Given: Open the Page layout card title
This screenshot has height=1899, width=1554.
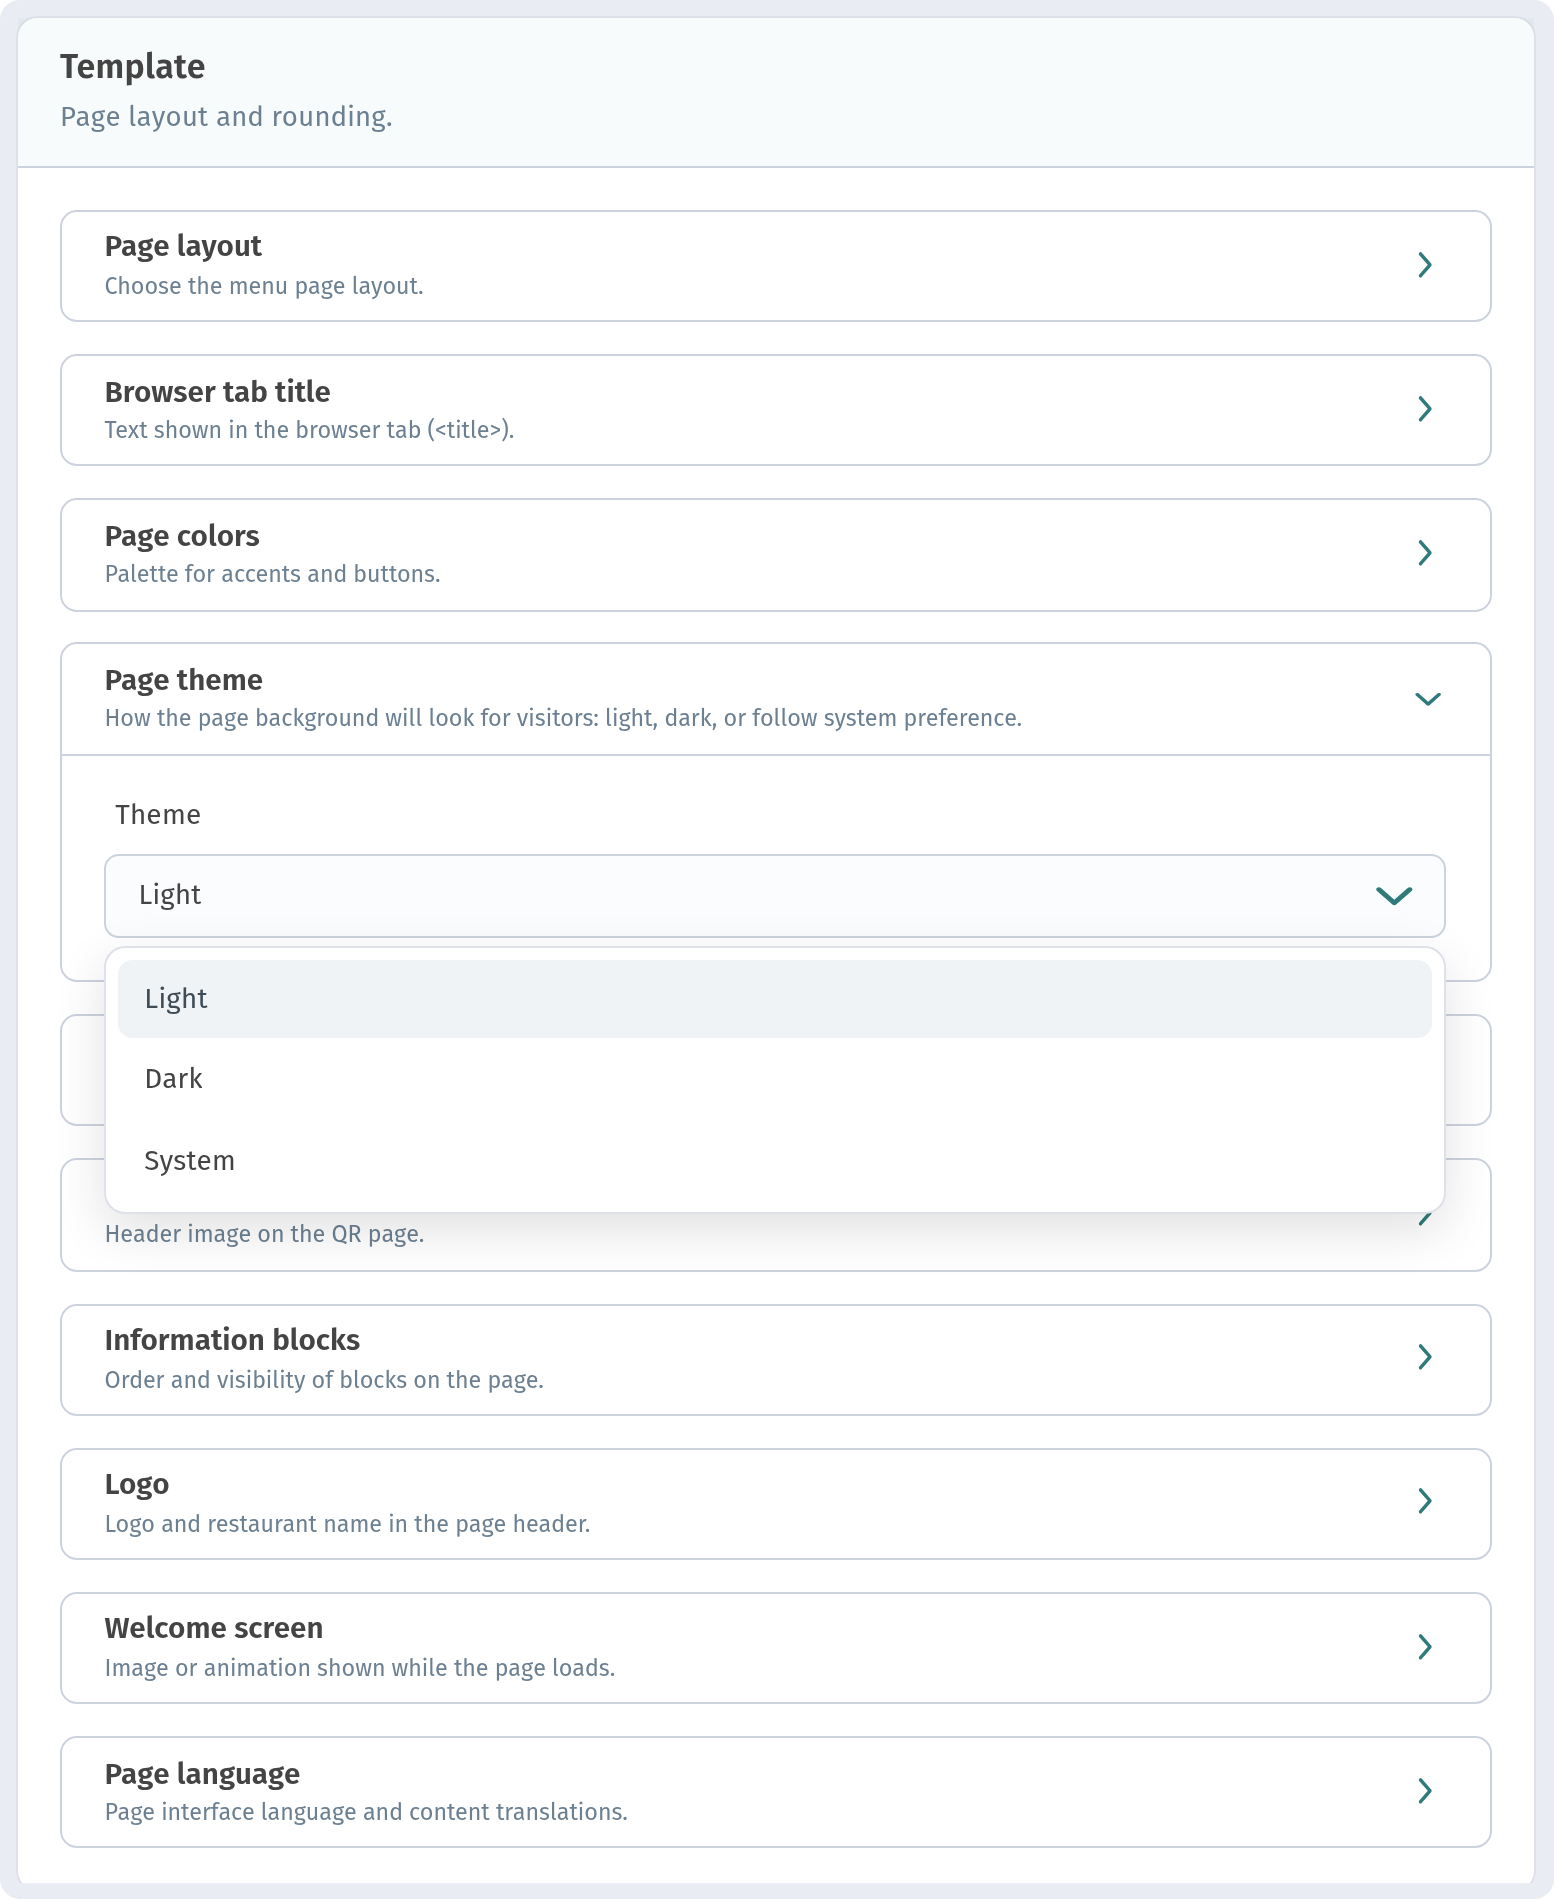Looking at the screenshot, I should click(x=183, y=246).
